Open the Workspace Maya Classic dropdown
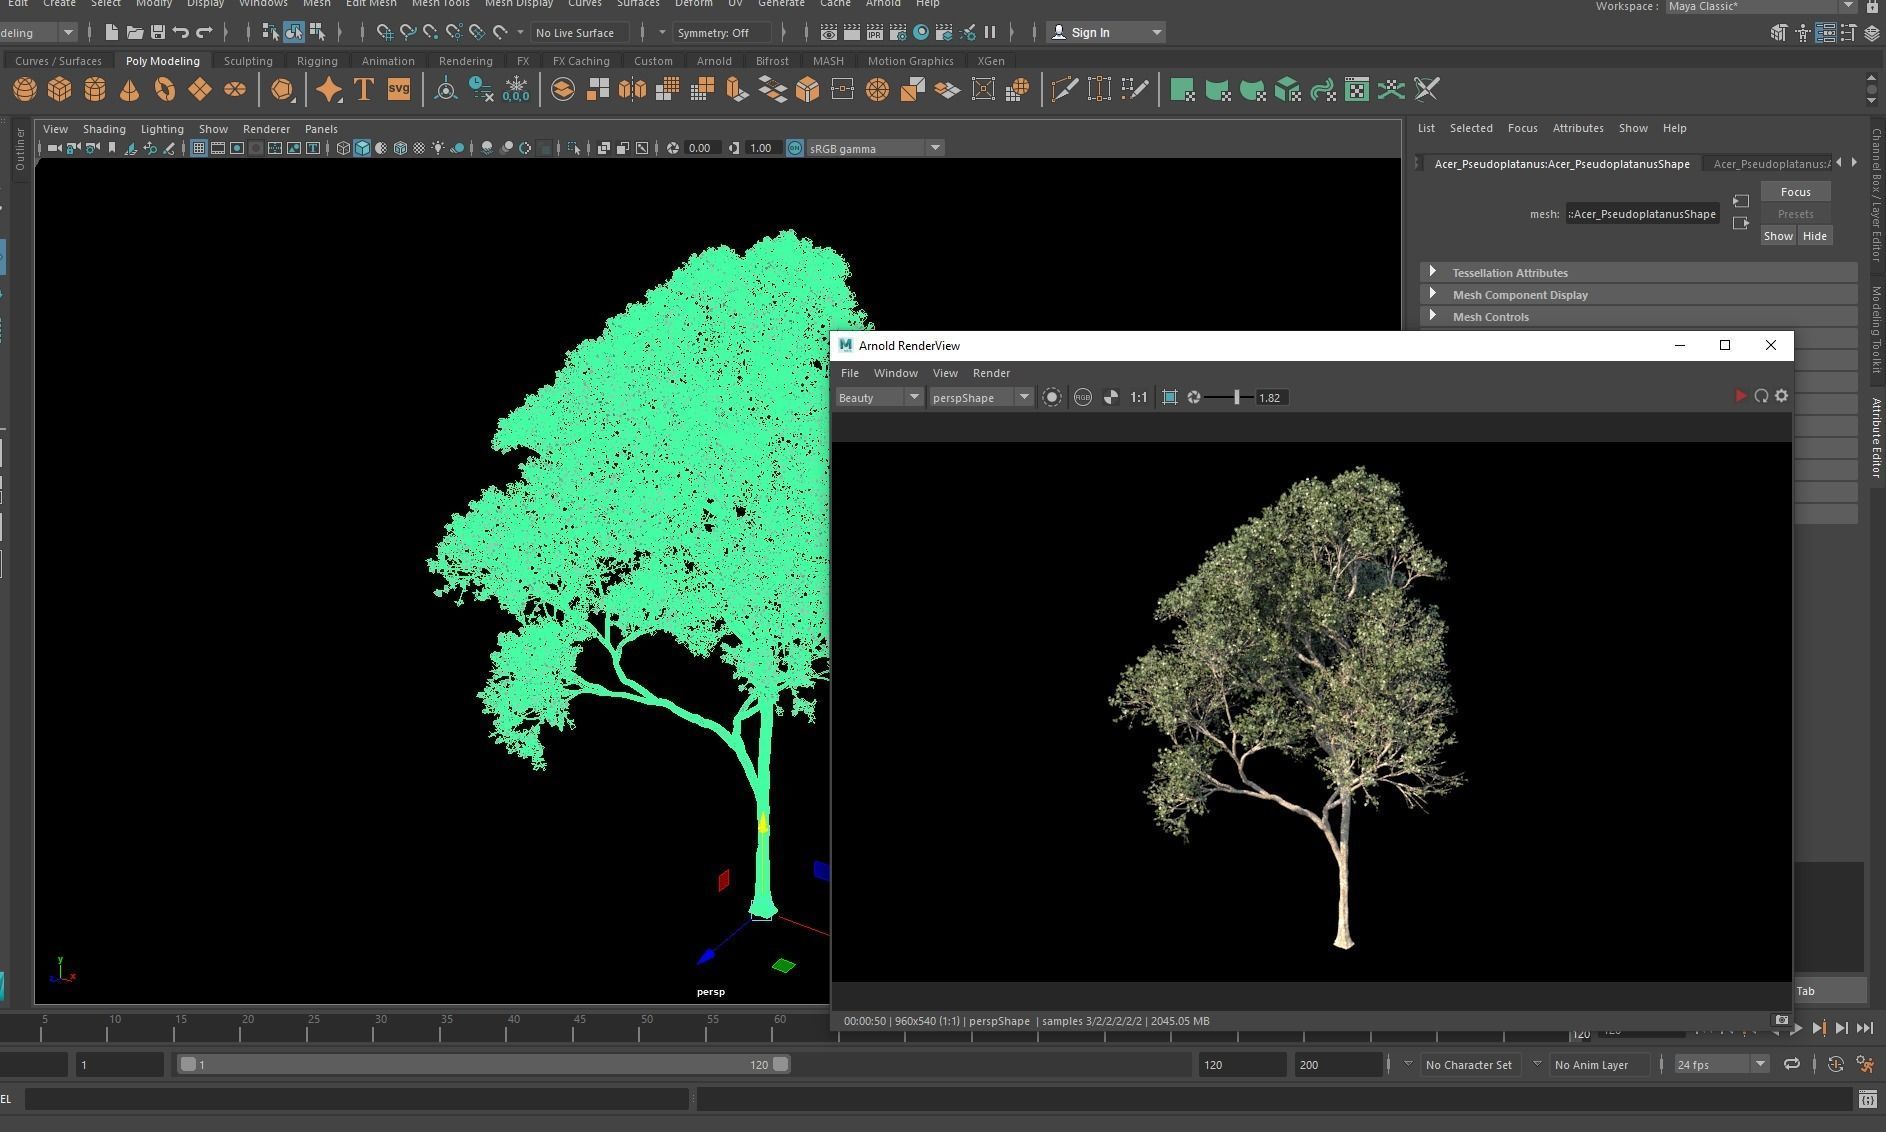The image size is (1886, 1132). 1760,6
